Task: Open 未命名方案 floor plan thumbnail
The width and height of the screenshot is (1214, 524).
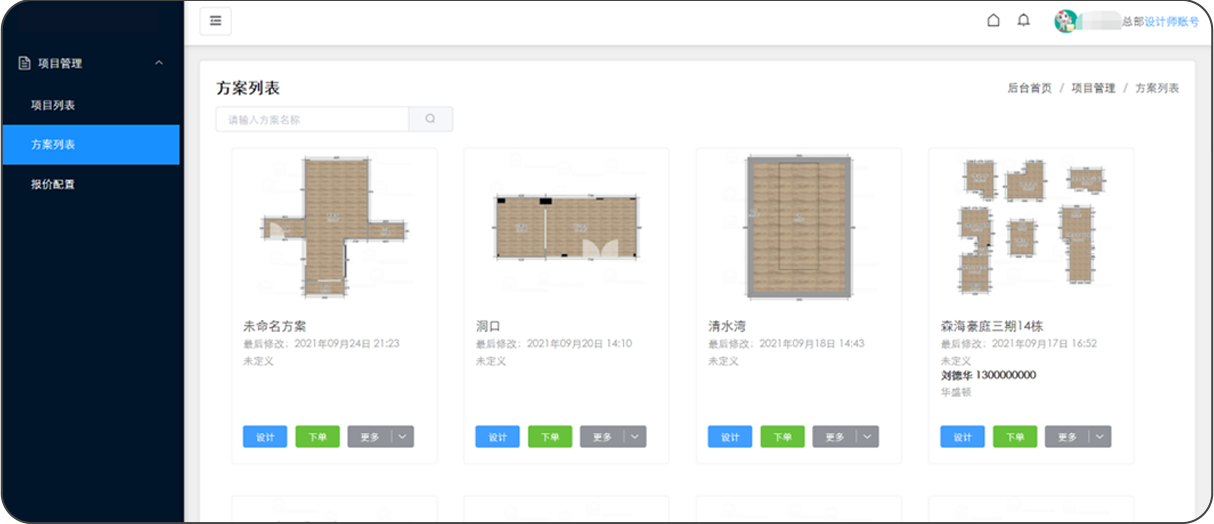Action: [x=334, y=228]
